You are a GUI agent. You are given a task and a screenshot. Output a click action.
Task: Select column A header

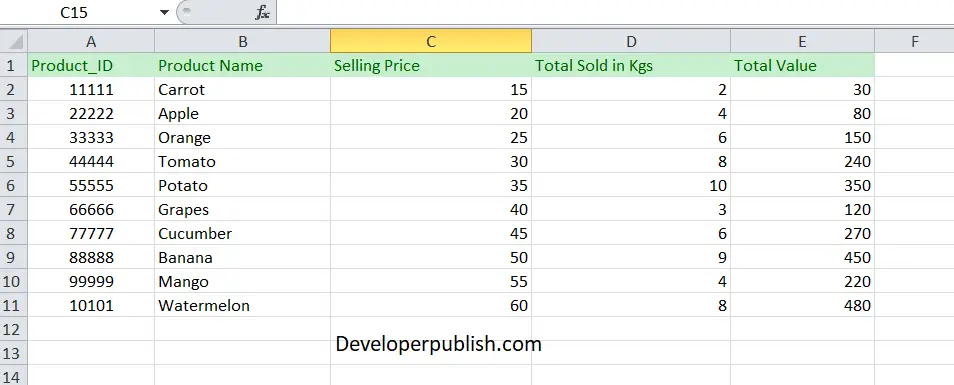point(91,41)
